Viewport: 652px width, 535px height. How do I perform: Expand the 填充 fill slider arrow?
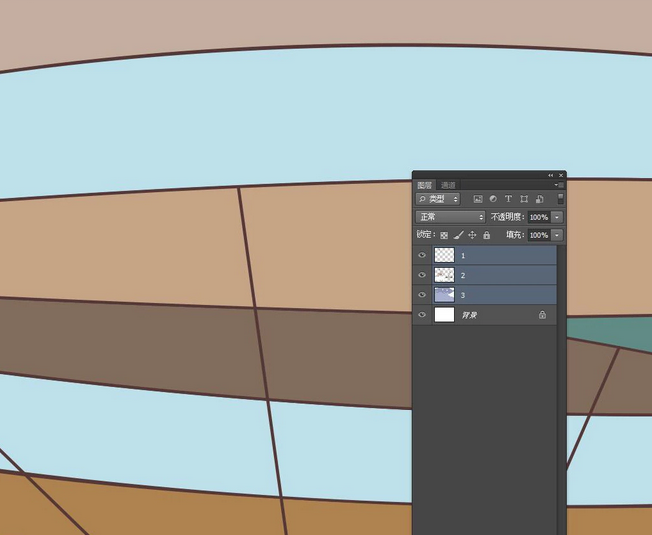[557, 235]
